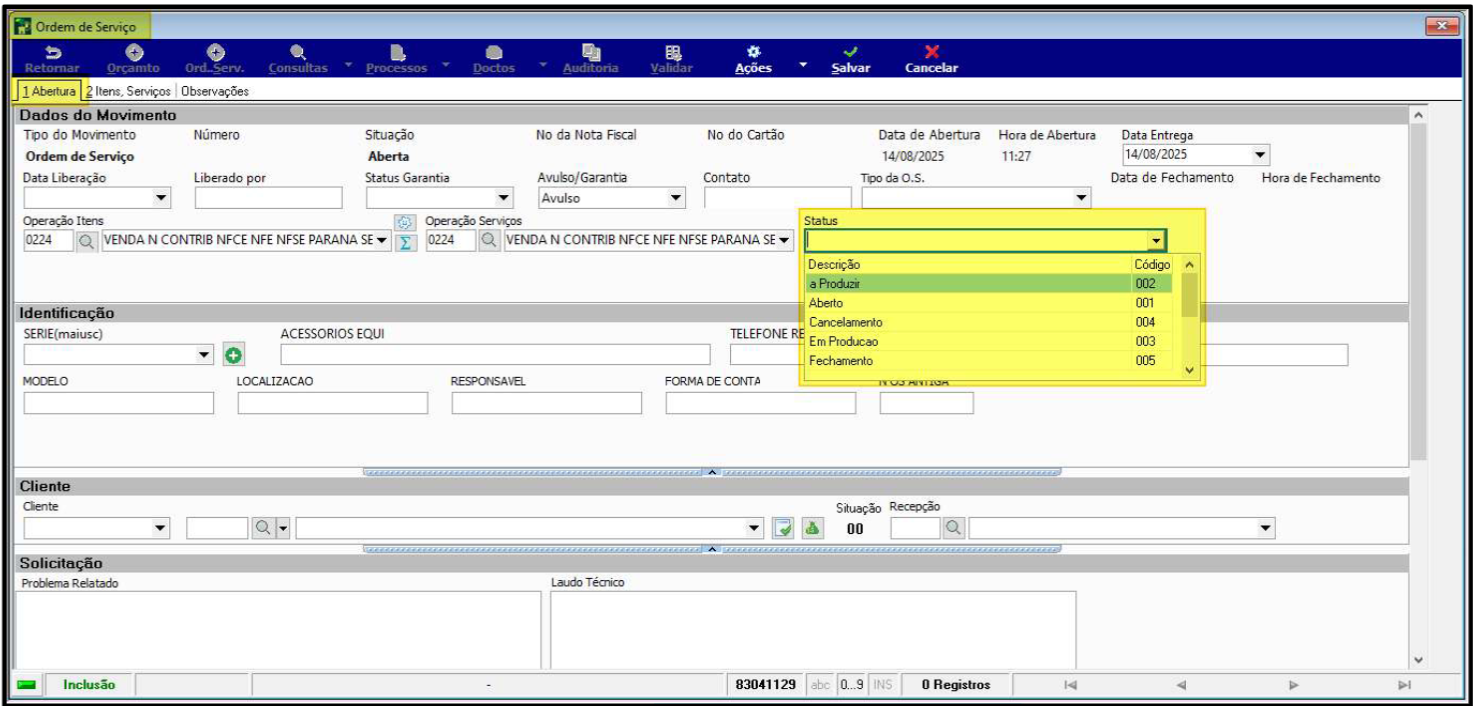Click the sigma icon beside Operação Itens

pyautogui.click(x=405, y=242)
